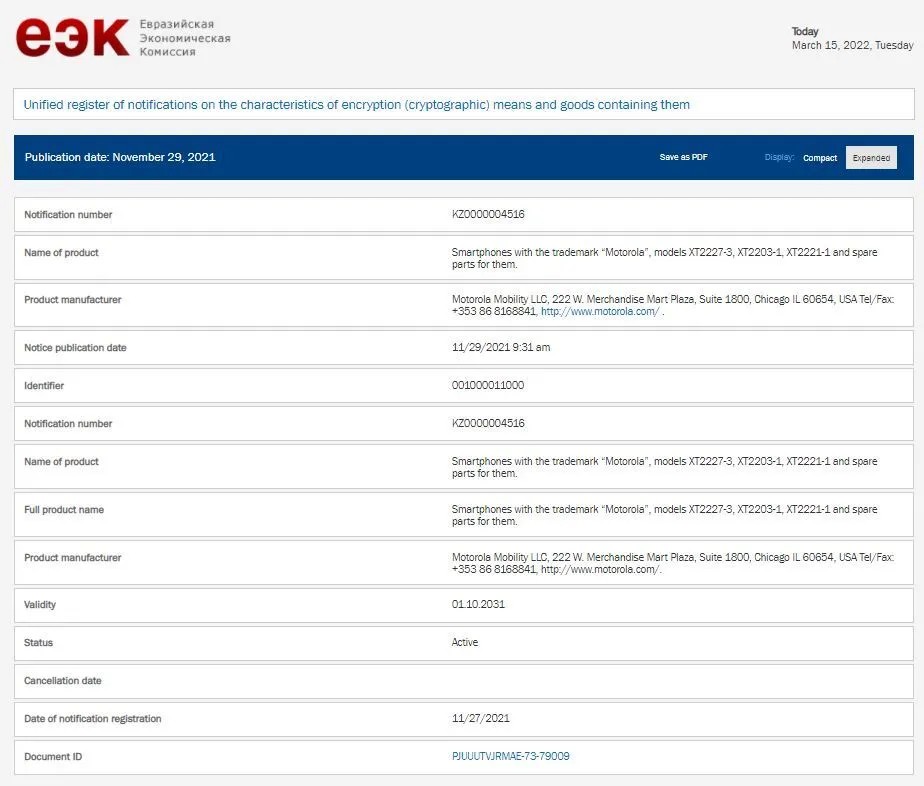This screenshot has height=786, width=924.
Task: Open the motorola.com link under Notice publication date
Action: tap(600, 311)
